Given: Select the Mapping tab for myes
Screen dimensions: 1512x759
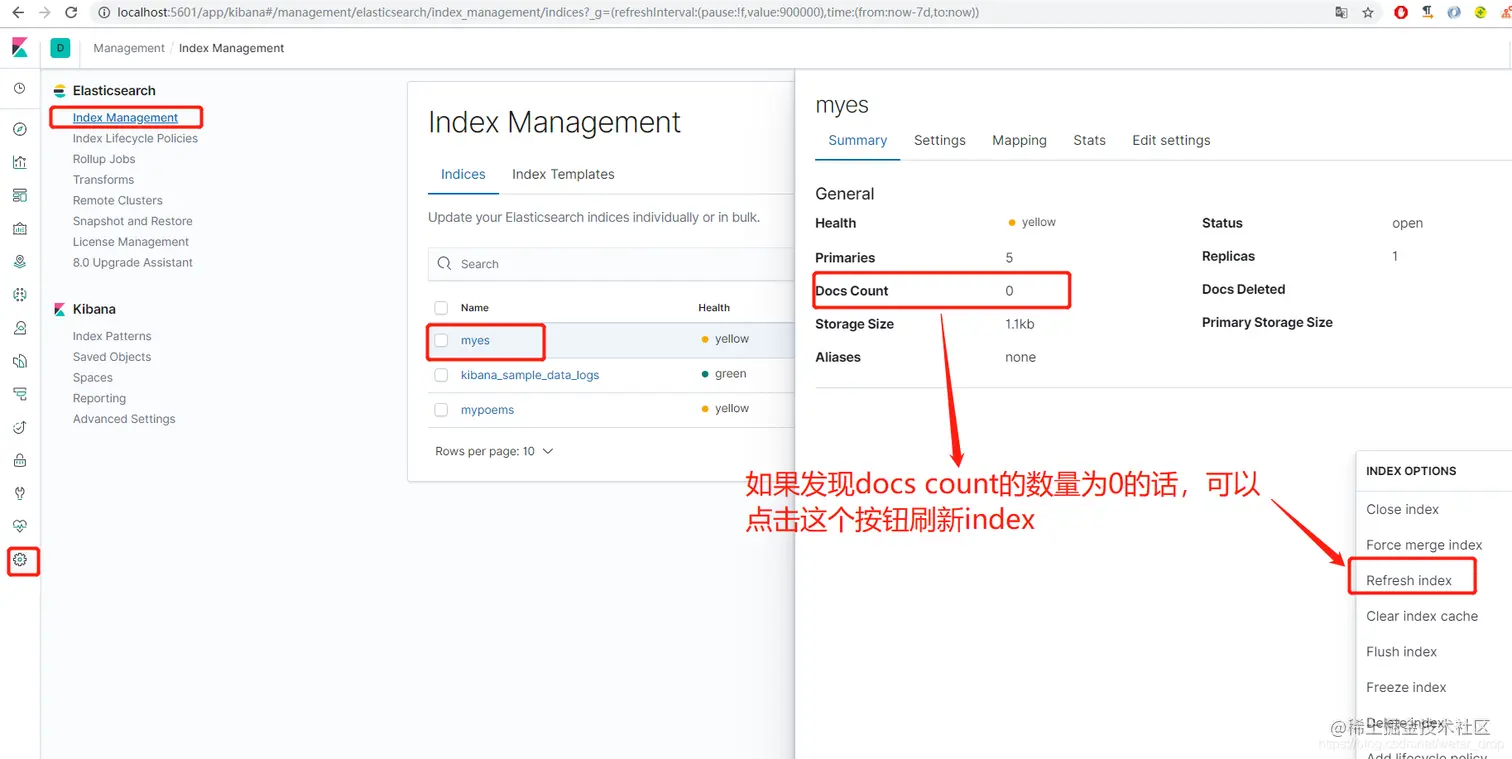Looking at the screenshot, I should [x=1019, y=140].
